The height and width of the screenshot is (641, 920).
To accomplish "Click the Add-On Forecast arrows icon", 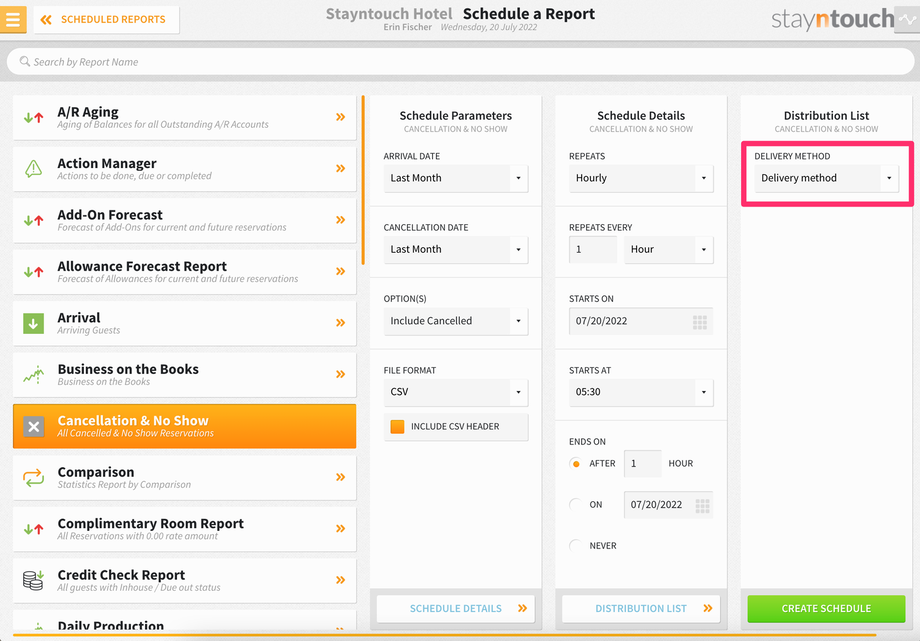I will (x=33, y=221).
